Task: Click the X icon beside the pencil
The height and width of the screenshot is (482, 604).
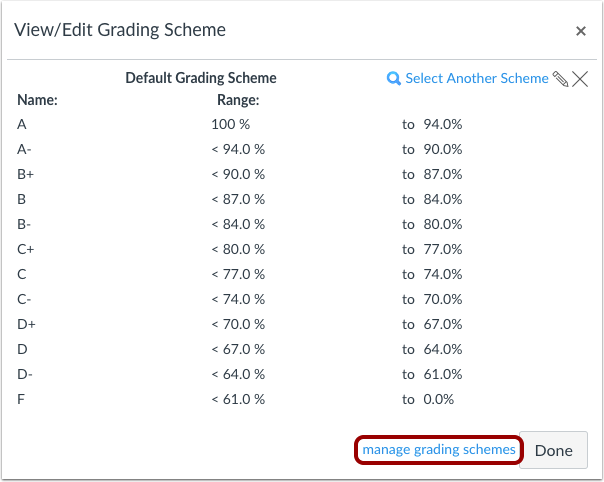Action: pos(580,79)
